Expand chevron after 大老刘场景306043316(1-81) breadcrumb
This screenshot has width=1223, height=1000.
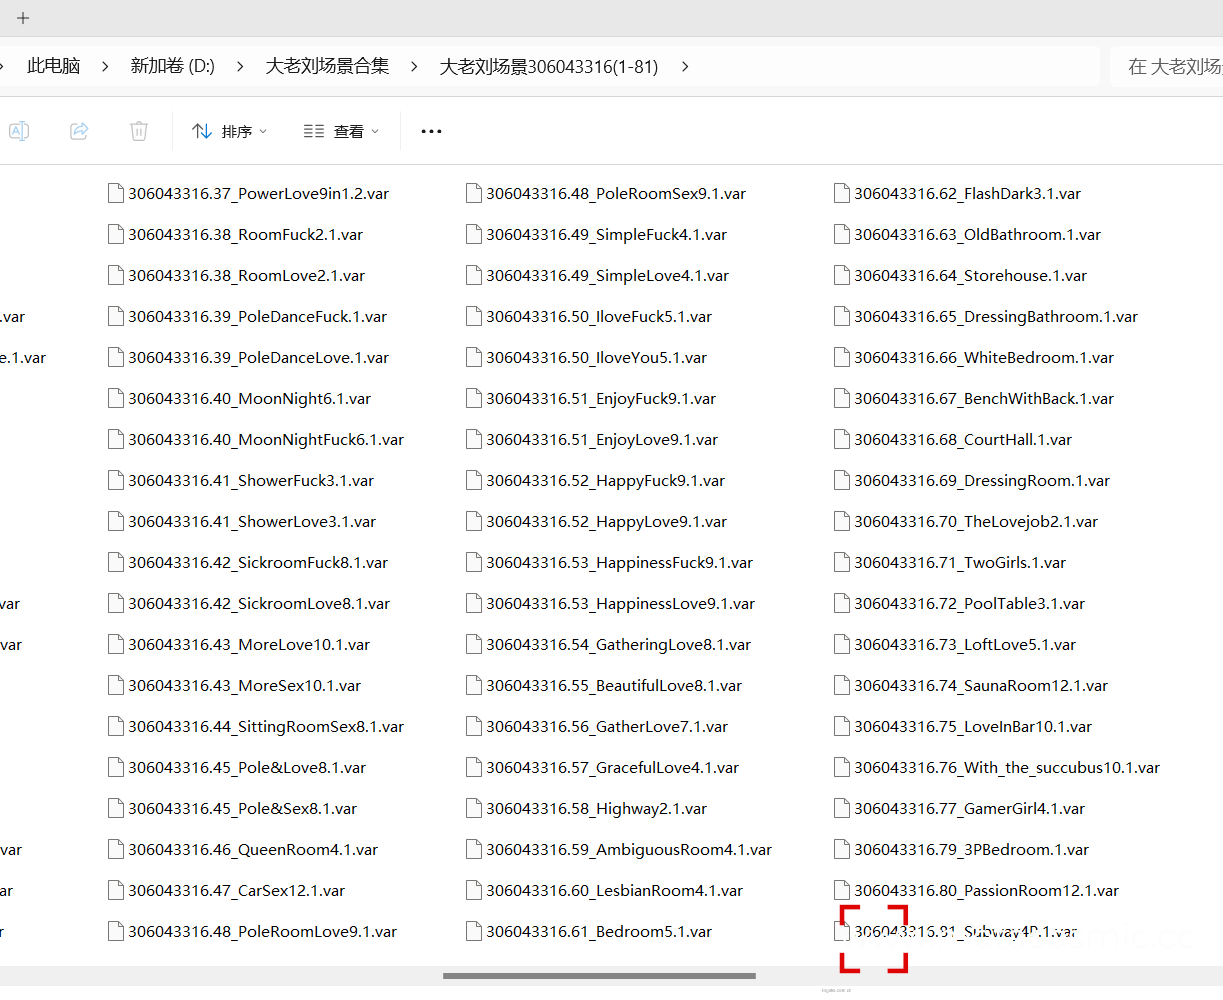coord(685,66)
